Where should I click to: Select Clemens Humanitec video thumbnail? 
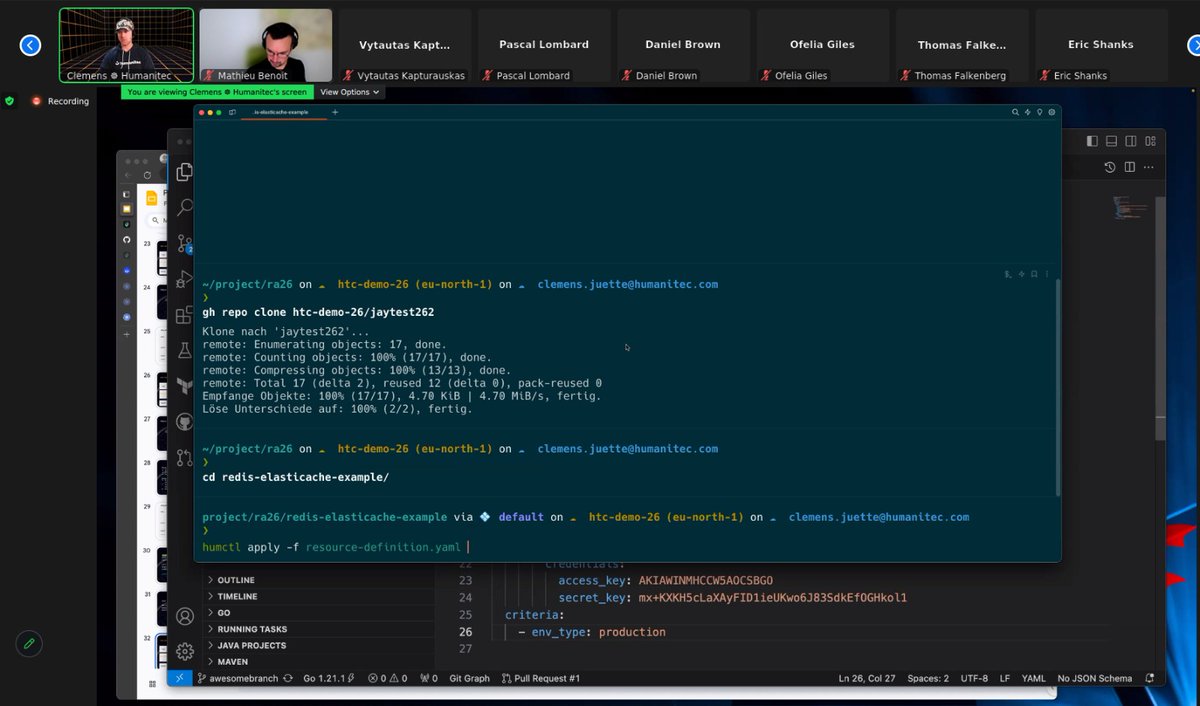(126, 45)
